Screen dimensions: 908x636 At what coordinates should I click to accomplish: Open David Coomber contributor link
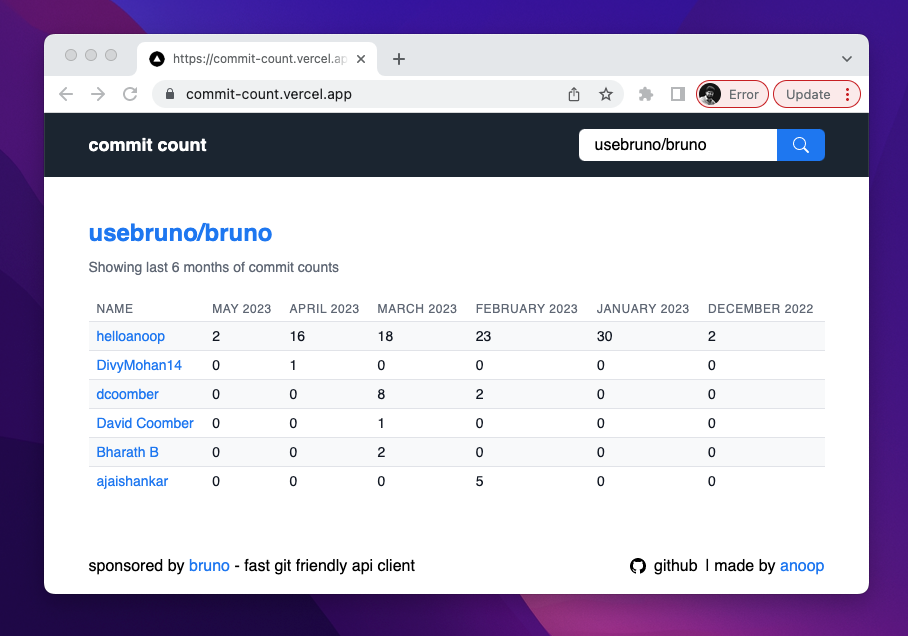(145, 423)
